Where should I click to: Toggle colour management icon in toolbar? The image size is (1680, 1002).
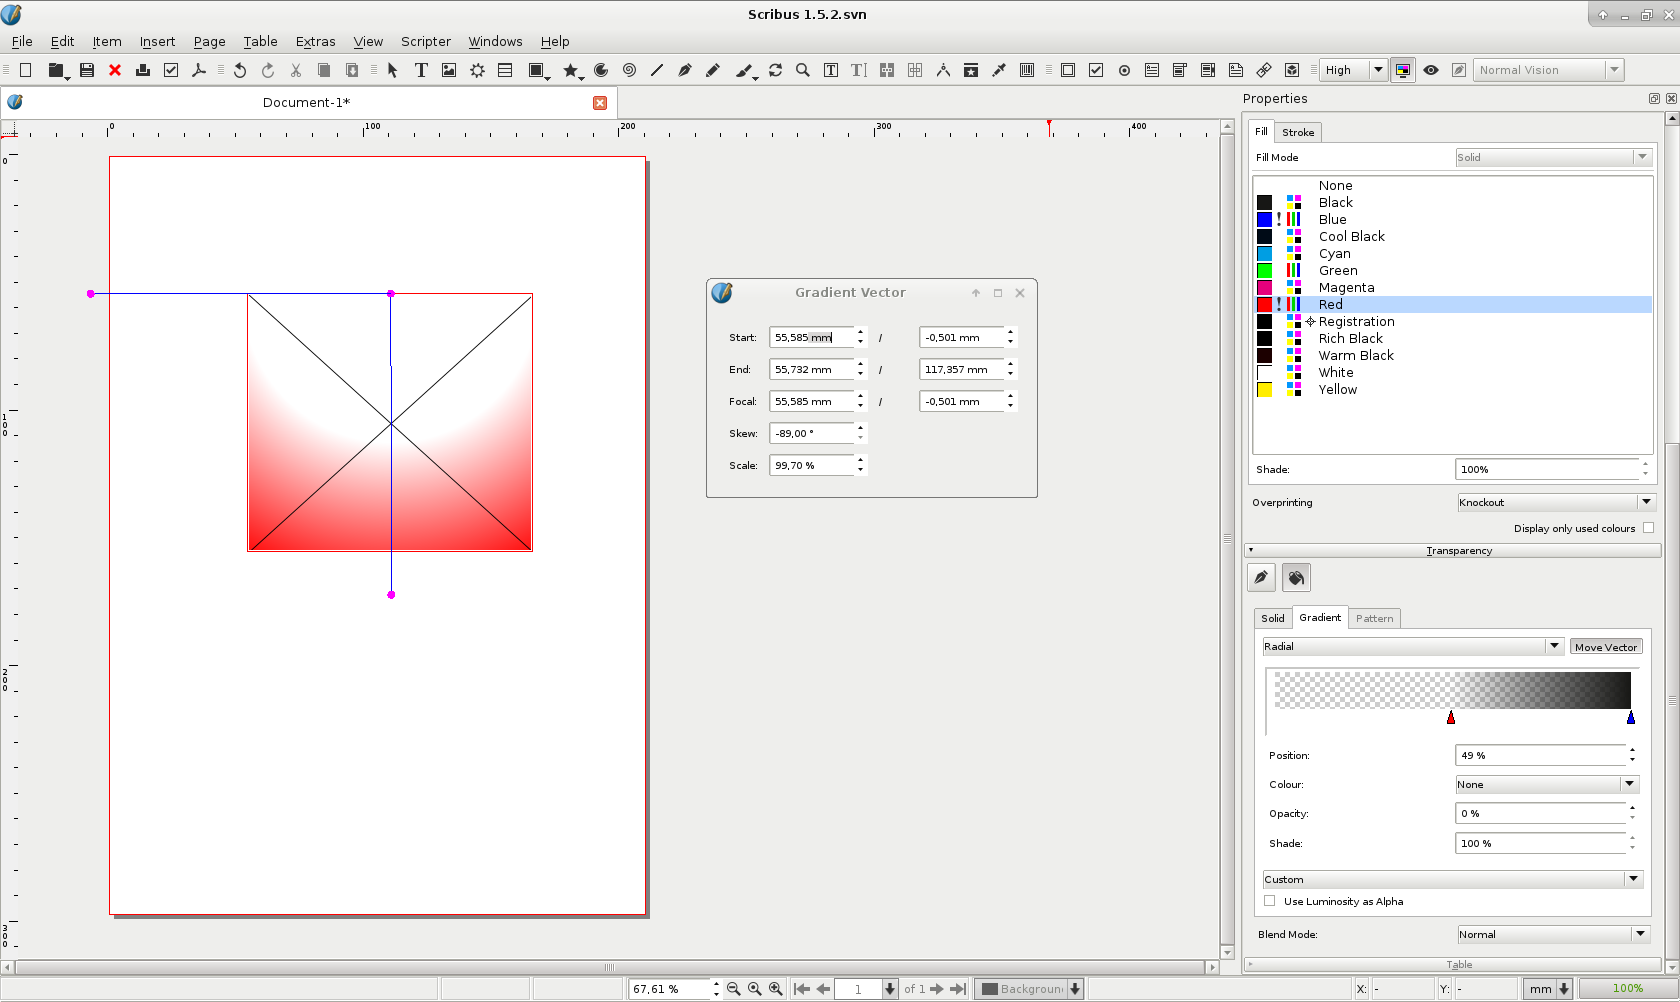click(1403, 70)
